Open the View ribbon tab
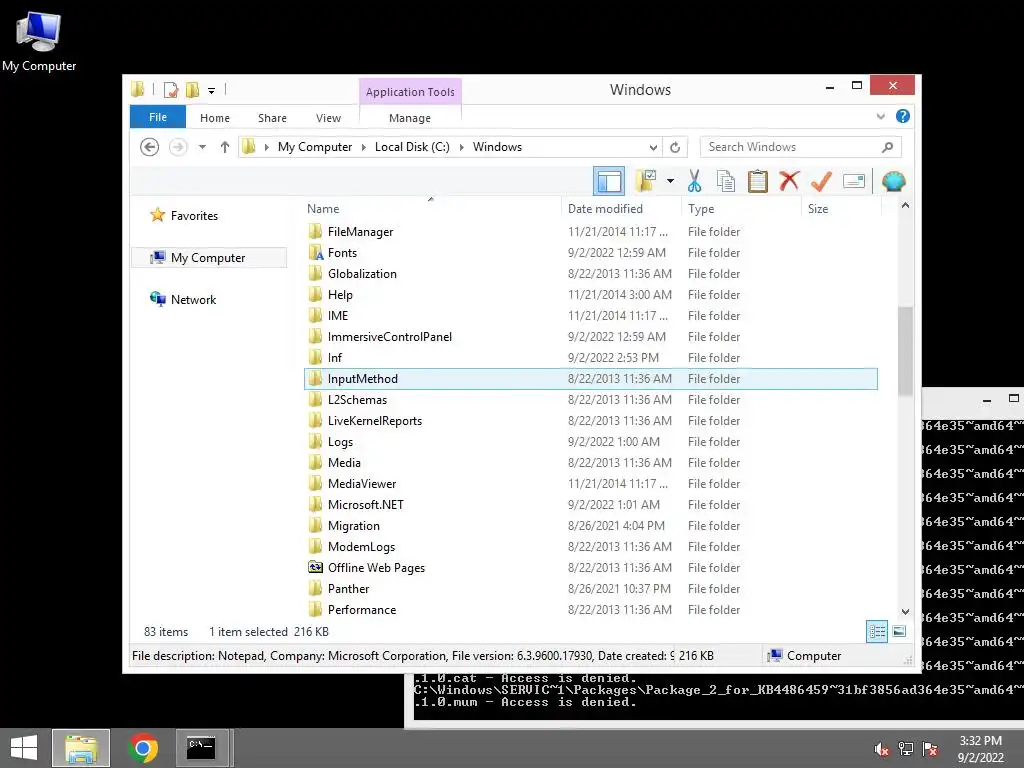Screen dimensions: 1024x768 click(328, 118)
